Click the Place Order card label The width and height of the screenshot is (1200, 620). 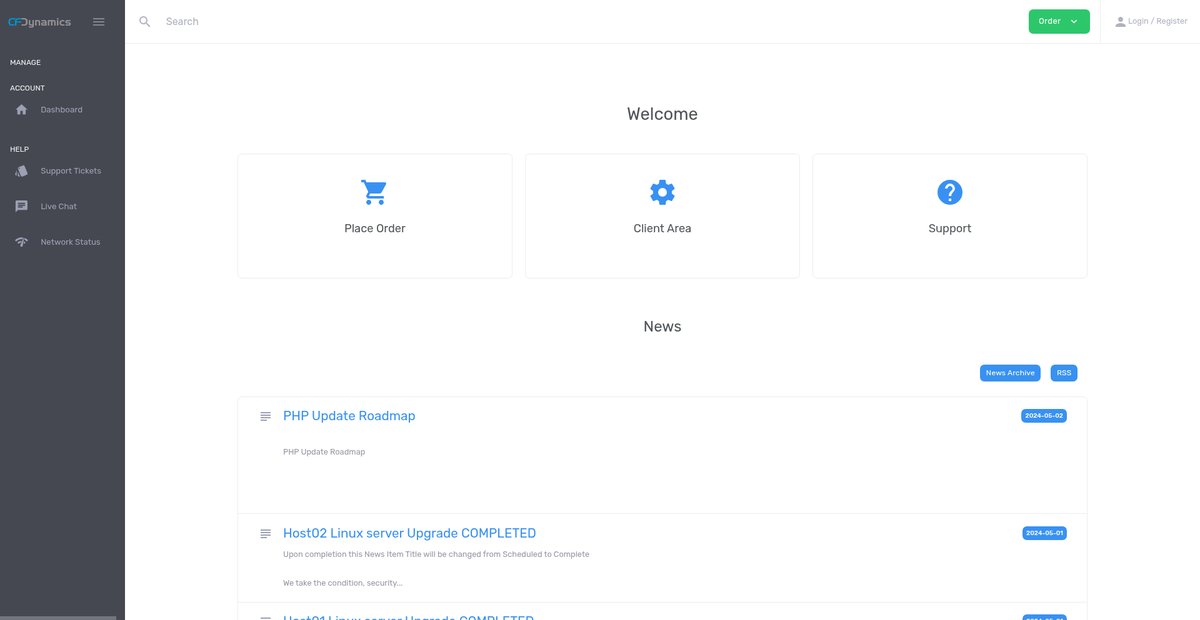point(375,229)
